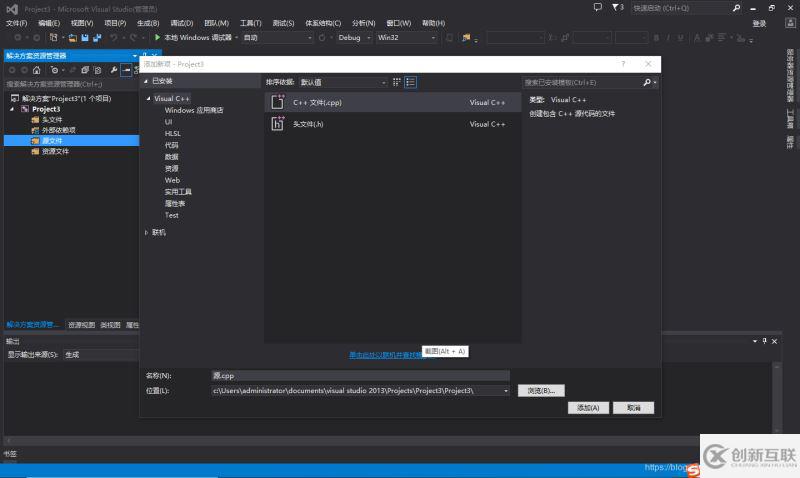Collapse the Visual C++ category node
800x478 pixels.
(x=148, y=98)
